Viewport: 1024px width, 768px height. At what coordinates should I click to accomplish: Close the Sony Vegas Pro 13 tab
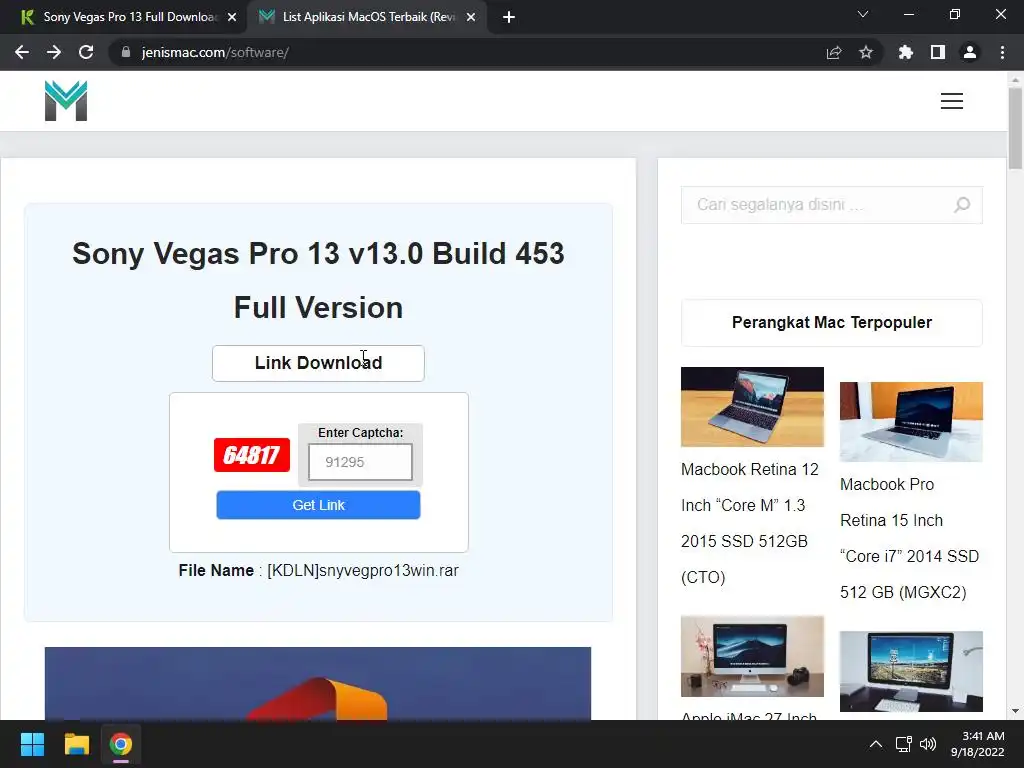click(232, 17)
